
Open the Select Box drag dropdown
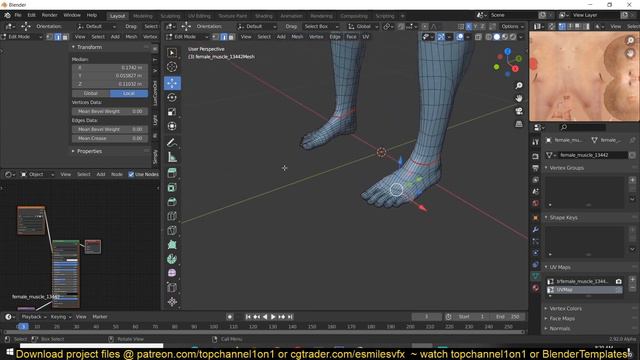pos(321,26)
